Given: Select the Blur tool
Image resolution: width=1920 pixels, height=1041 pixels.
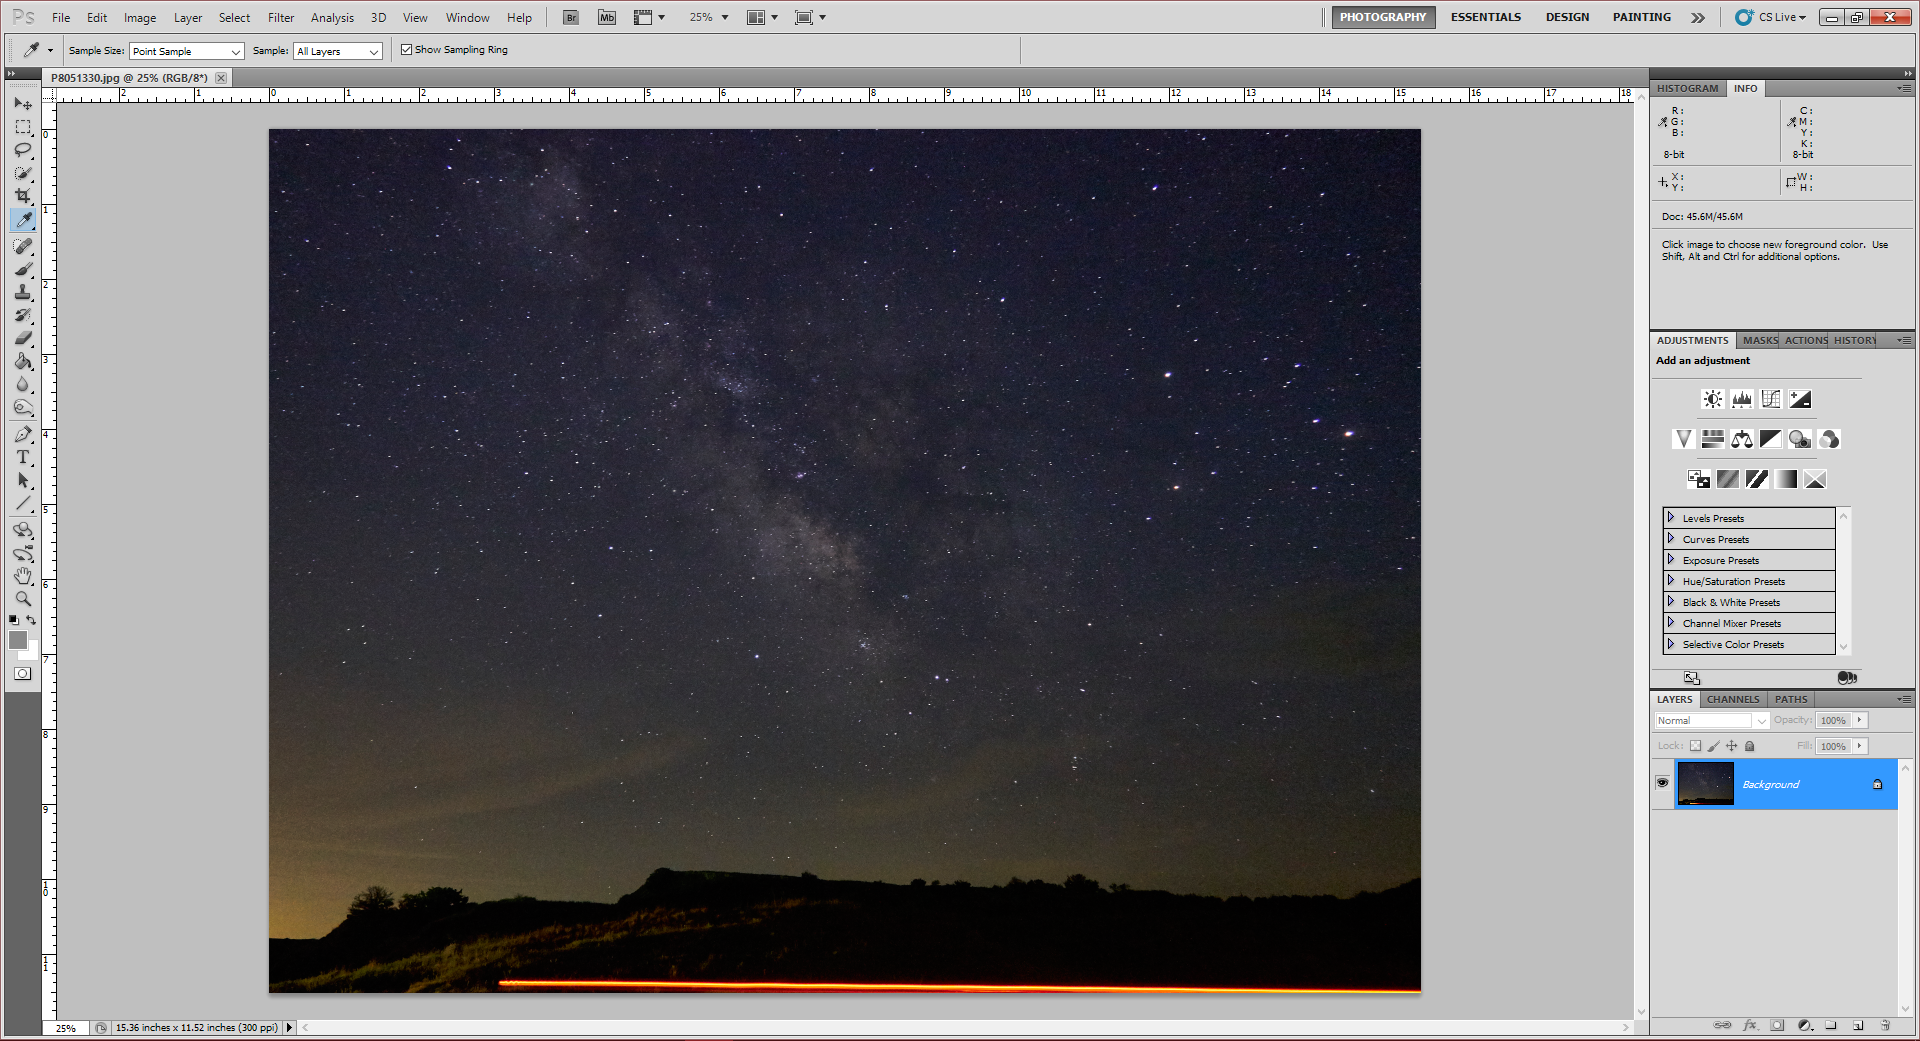Looking at the screenshot, I should (x=23, y=384).
